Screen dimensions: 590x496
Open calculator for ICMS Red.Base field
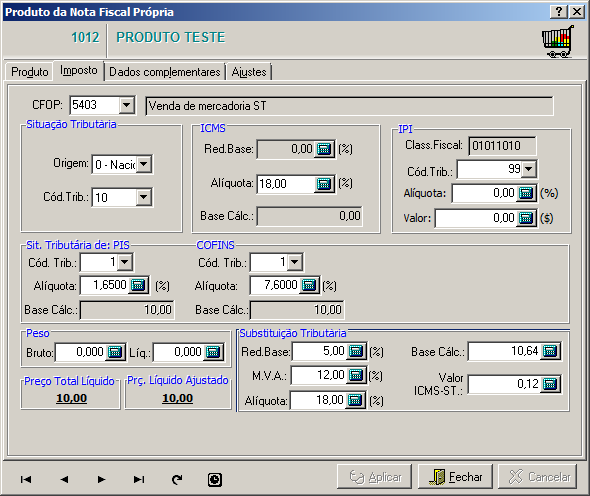(x=324, y=149)
